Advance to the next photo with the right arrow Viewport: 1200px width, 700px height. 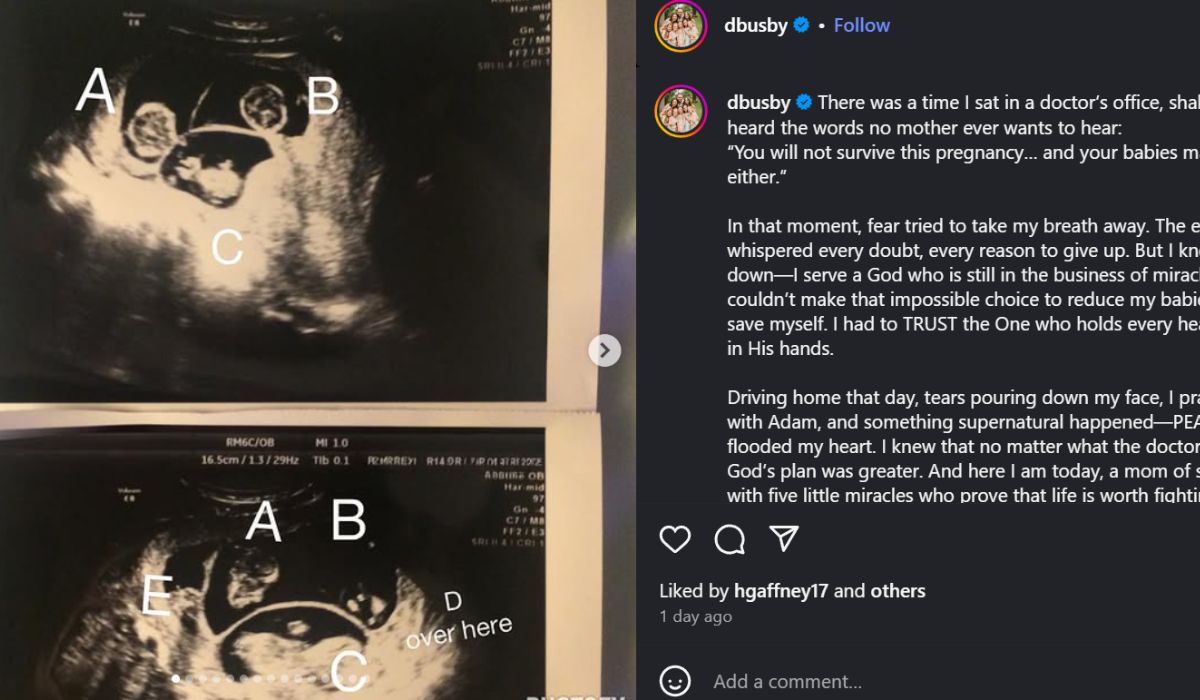603,351
